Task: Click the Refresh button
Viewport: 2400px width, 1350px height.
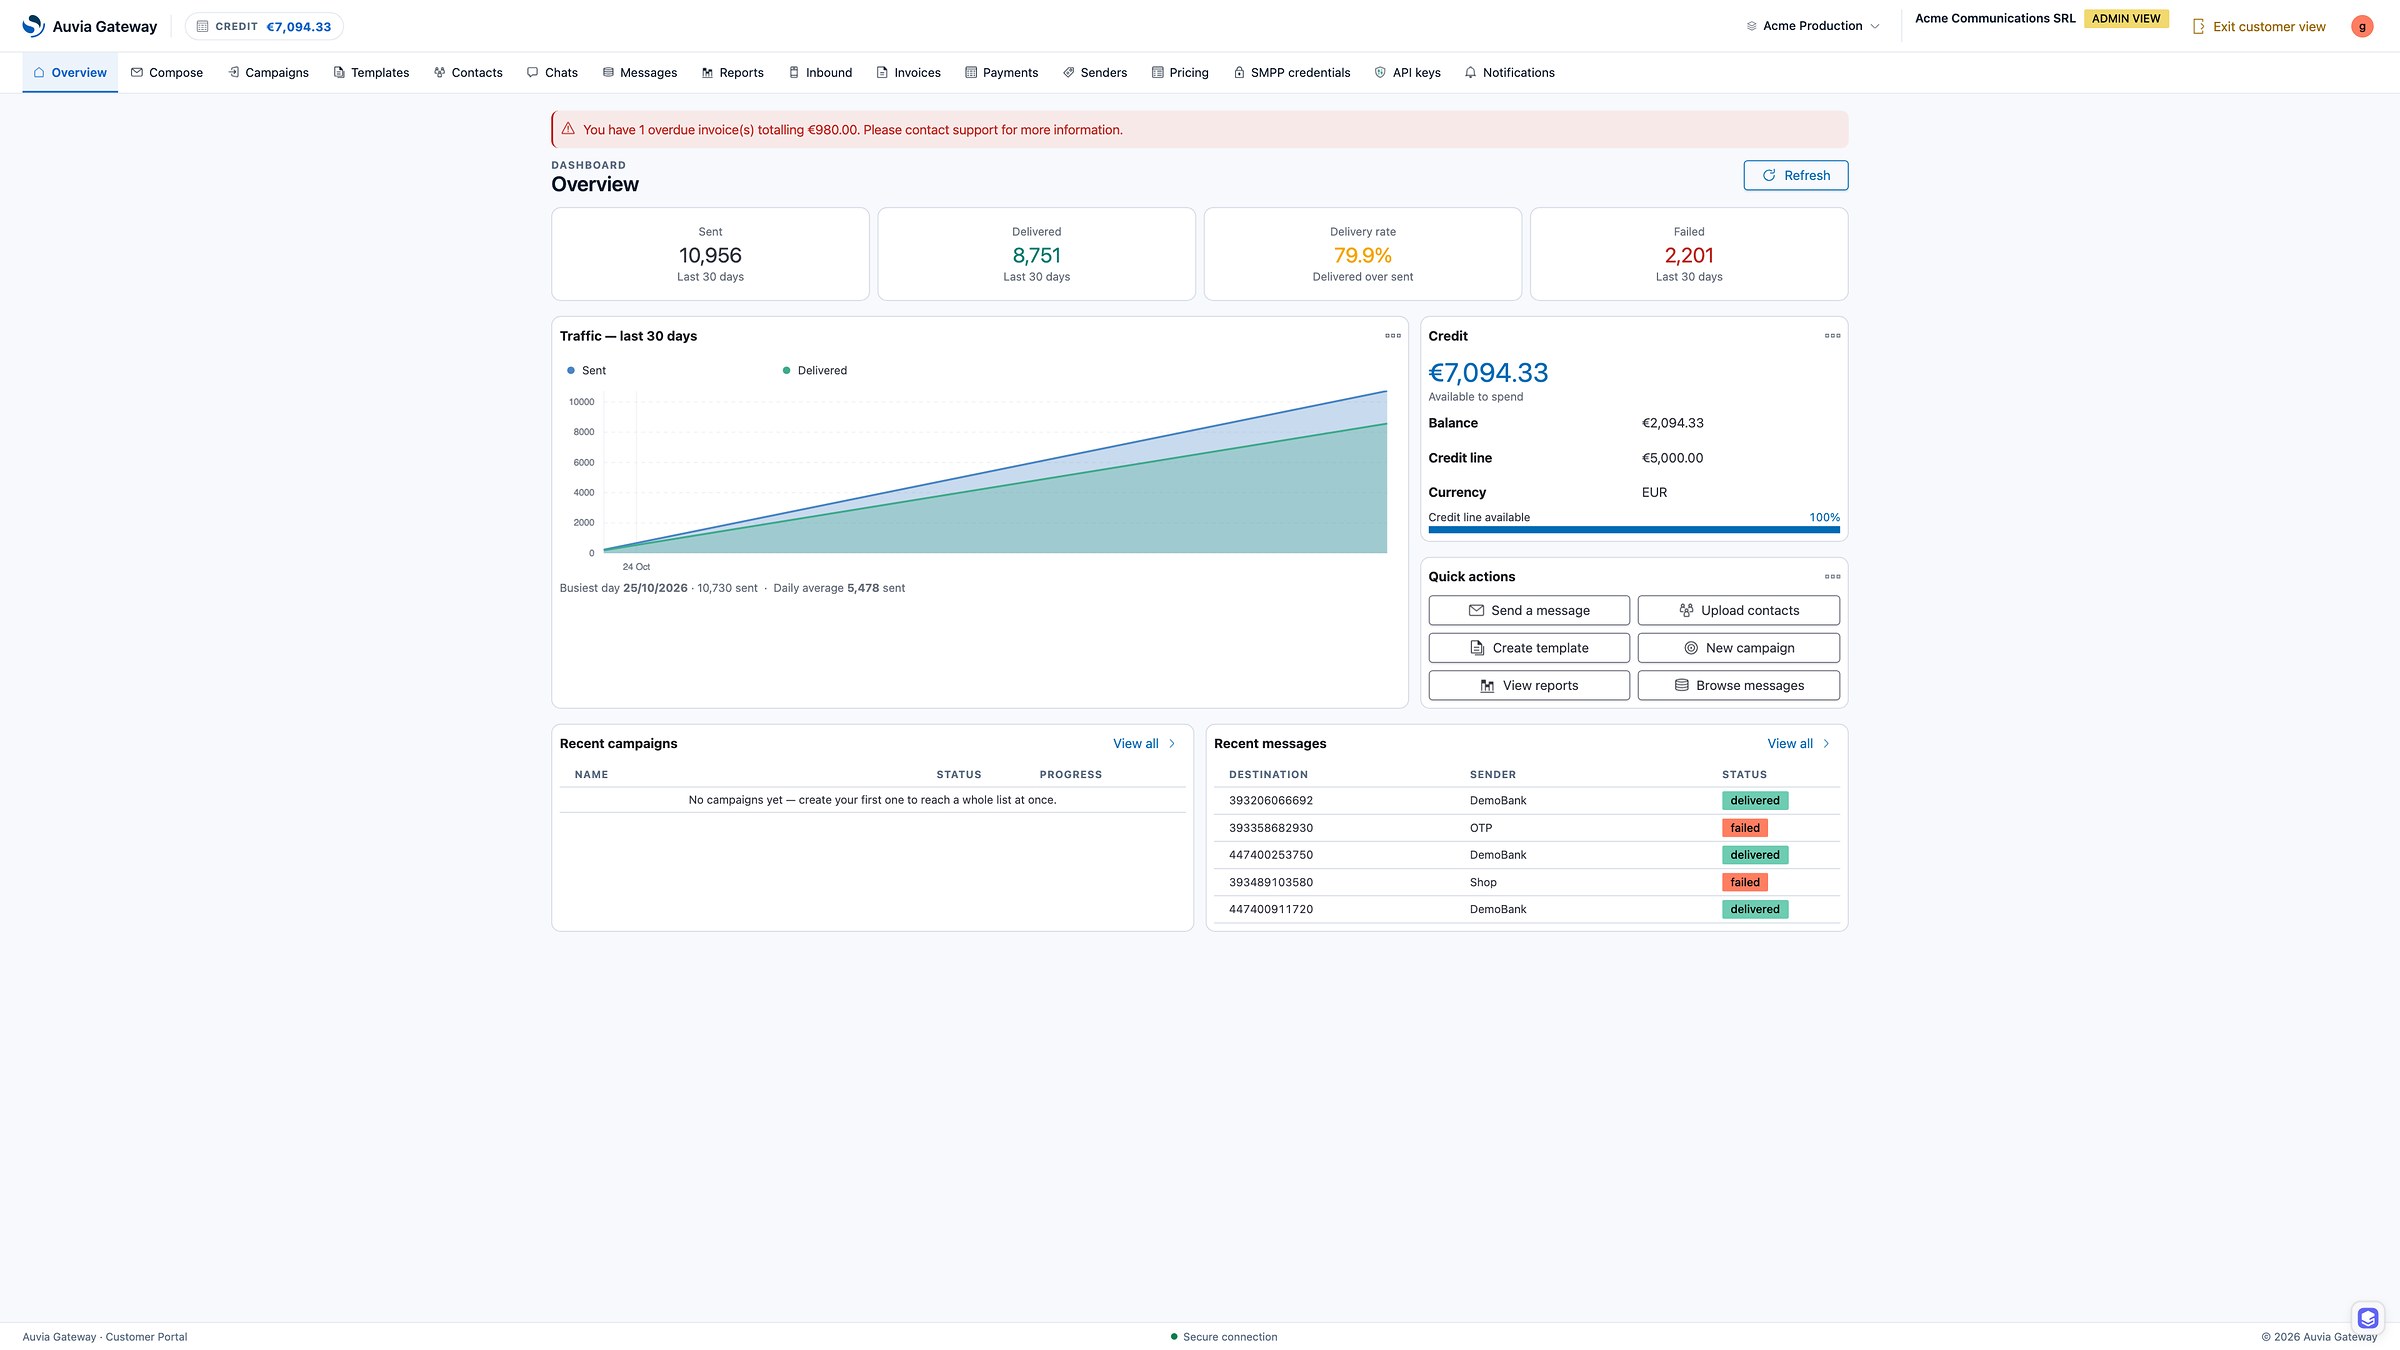Action: point(1796,175)
